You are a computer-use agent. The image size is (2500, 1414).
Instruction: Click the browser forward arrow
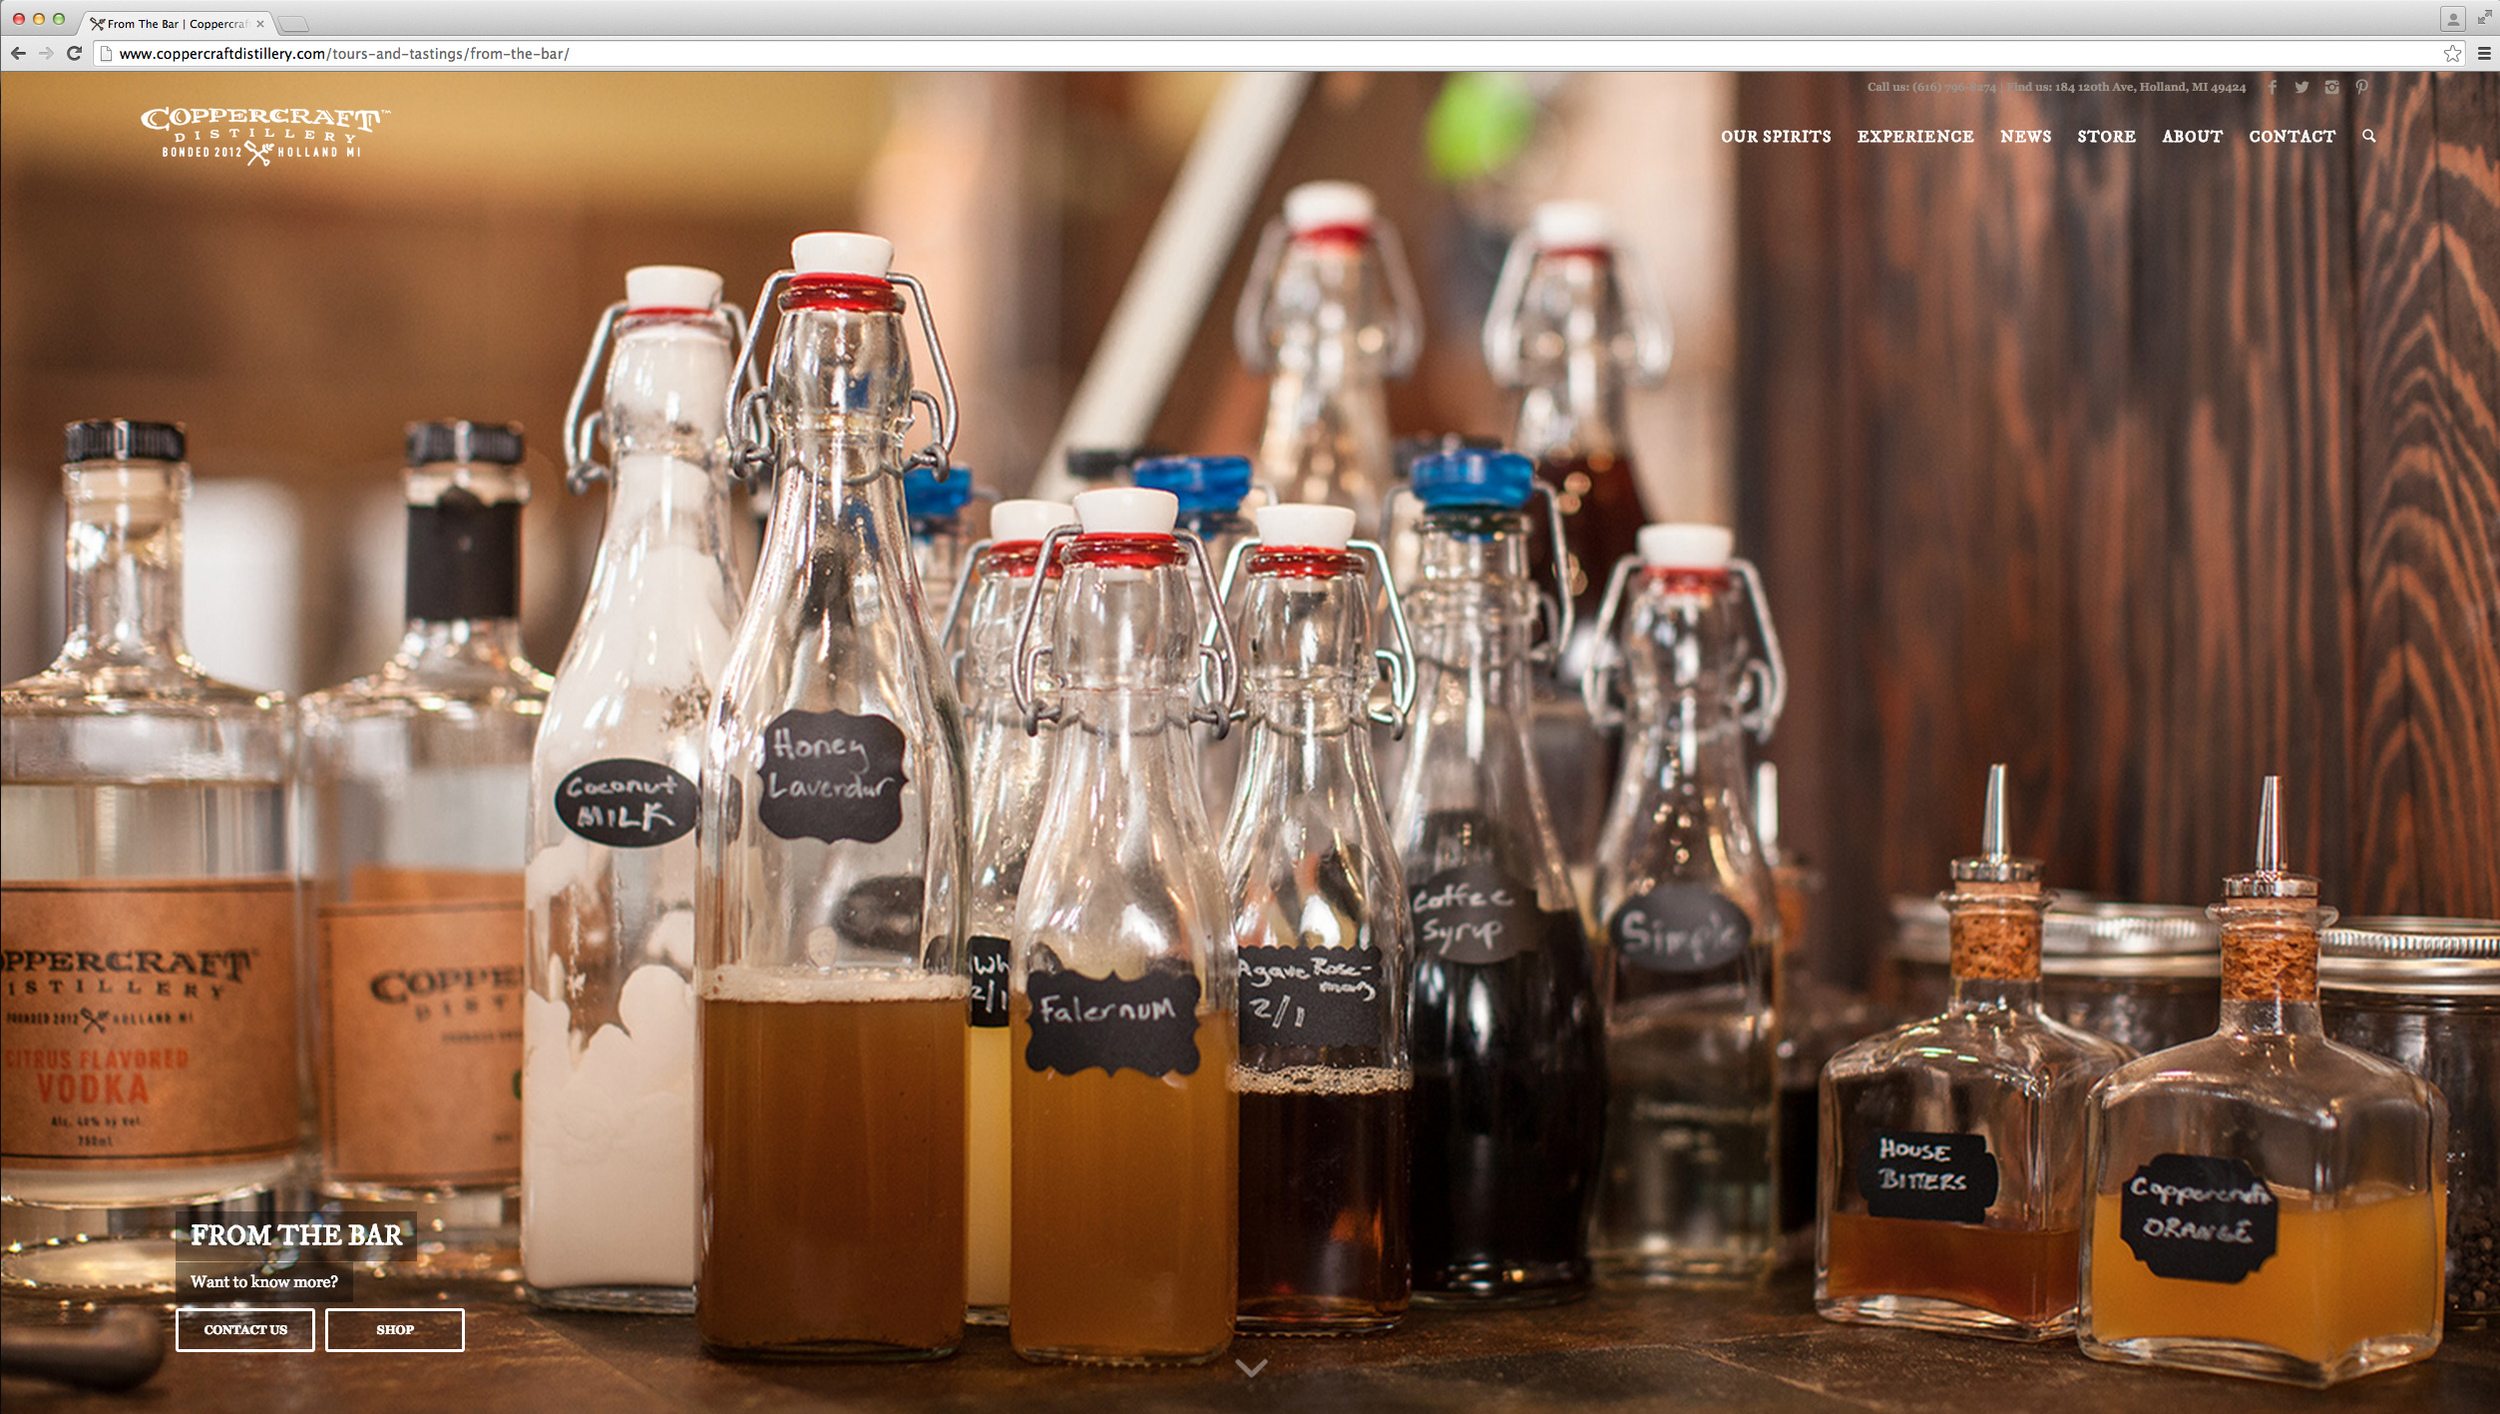point(46,53)
